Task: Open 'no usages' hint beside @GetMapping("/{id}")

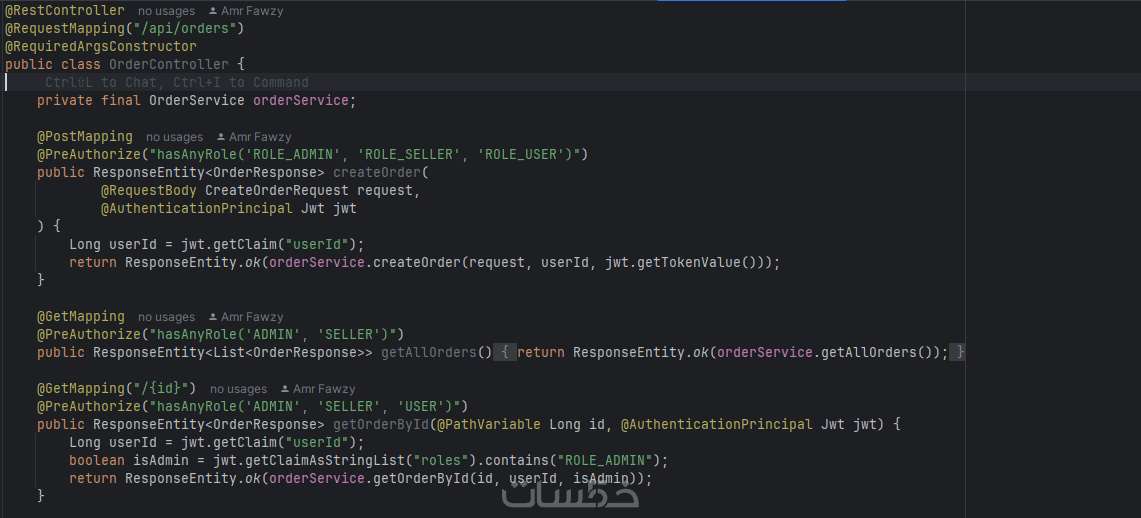Action: click(239, 389)
